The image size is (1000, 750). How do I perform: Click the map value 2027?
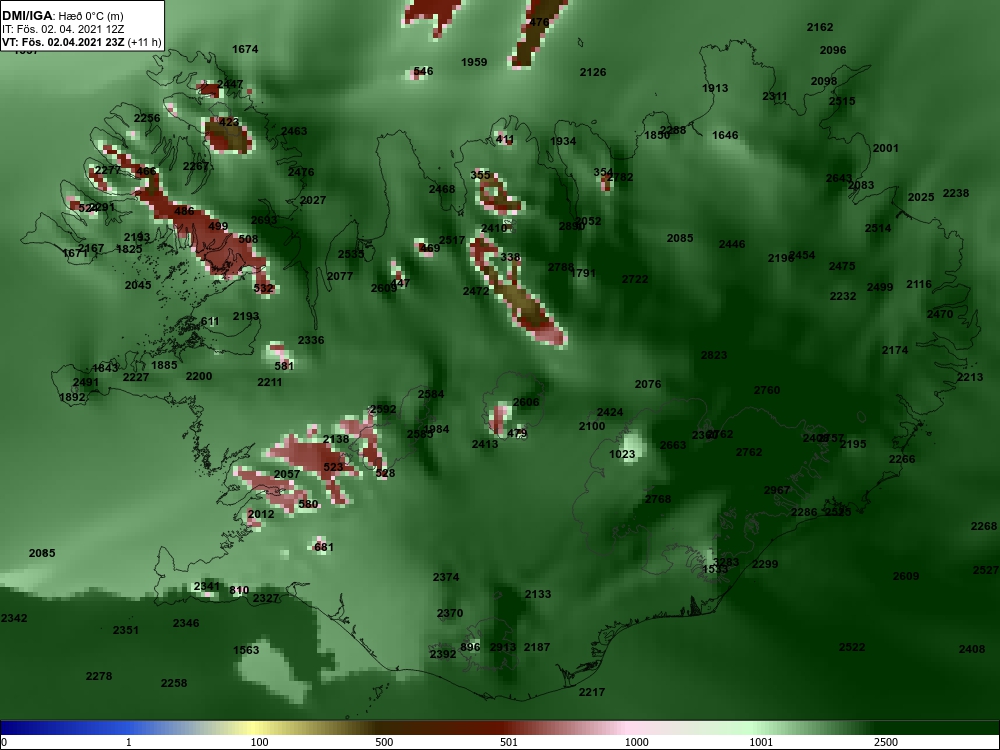click(x=312, y=200)
